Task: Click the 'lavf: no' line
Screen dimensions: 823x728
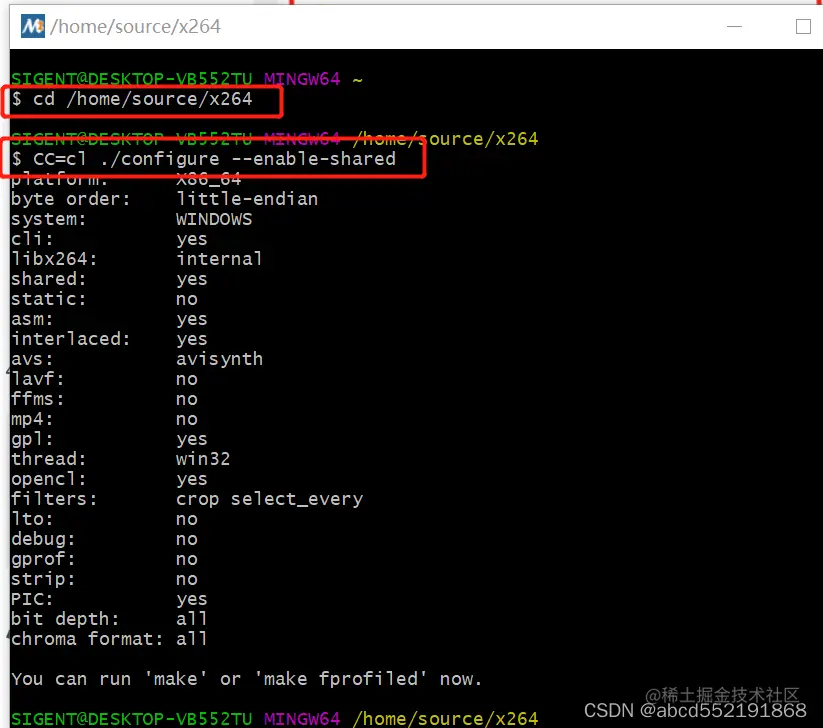Action: [104, 379]
